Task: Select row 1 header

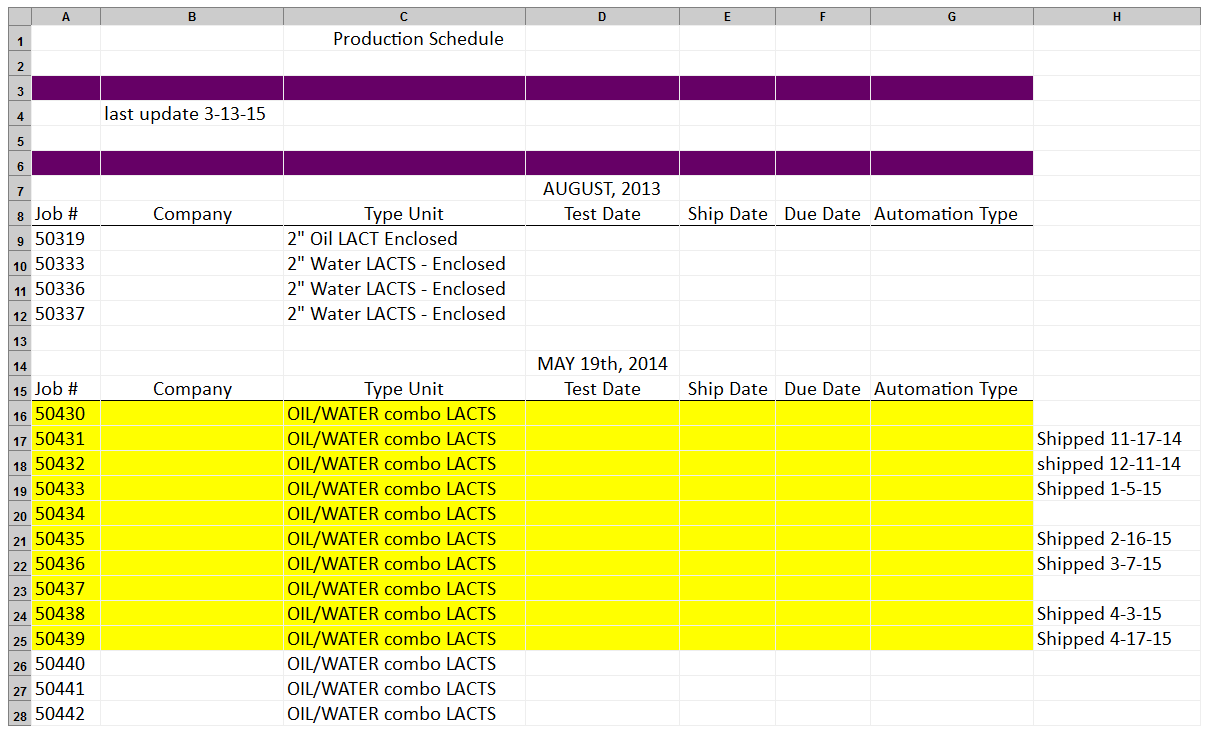Action: click(22, 39)
